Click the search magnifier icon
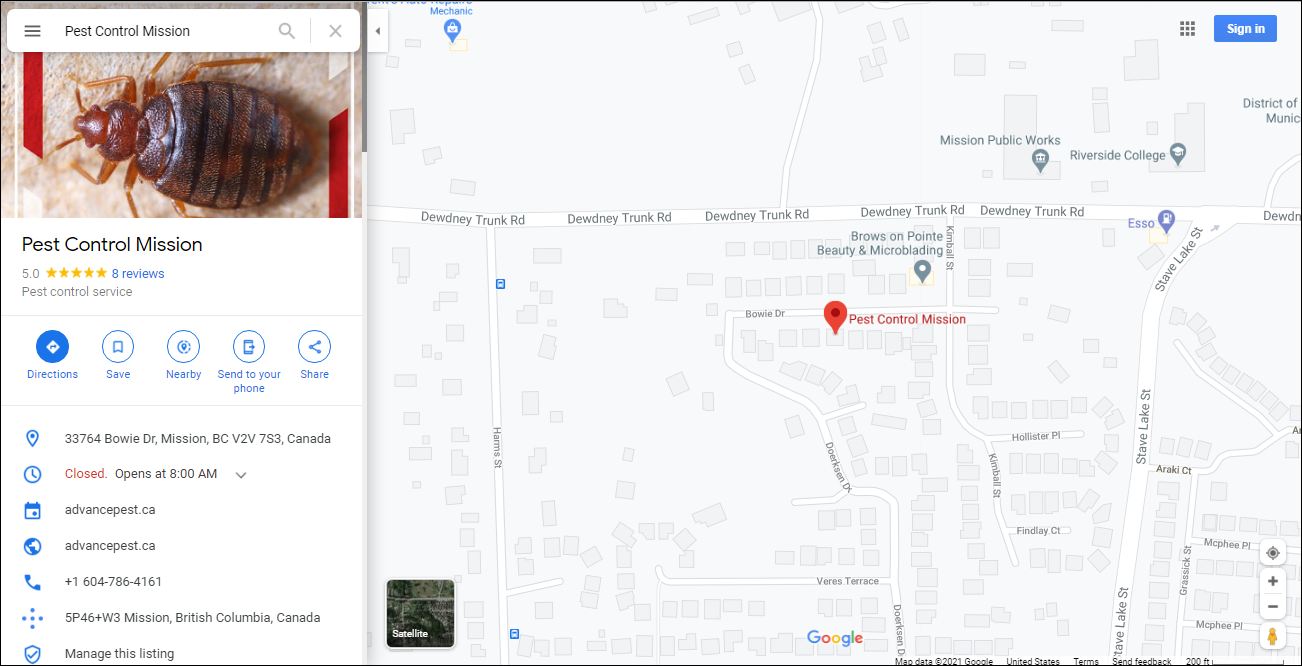 pos(287,31)
